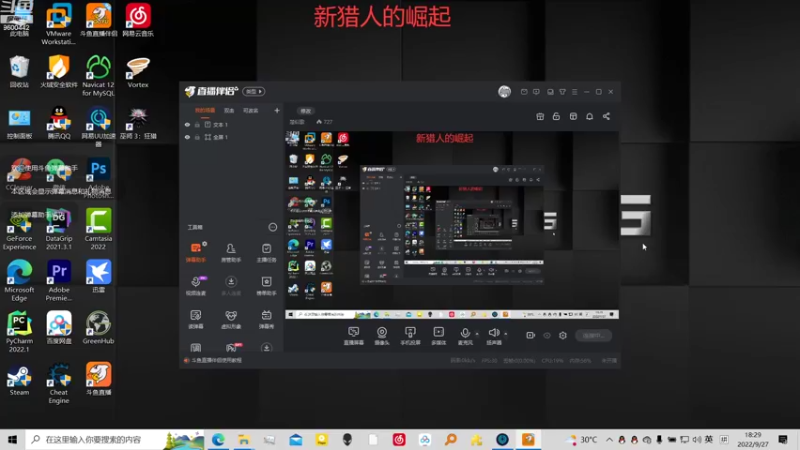Expand microphone options arrow
This screenshot has height=450, width=800.
click(x=477, y=334)
